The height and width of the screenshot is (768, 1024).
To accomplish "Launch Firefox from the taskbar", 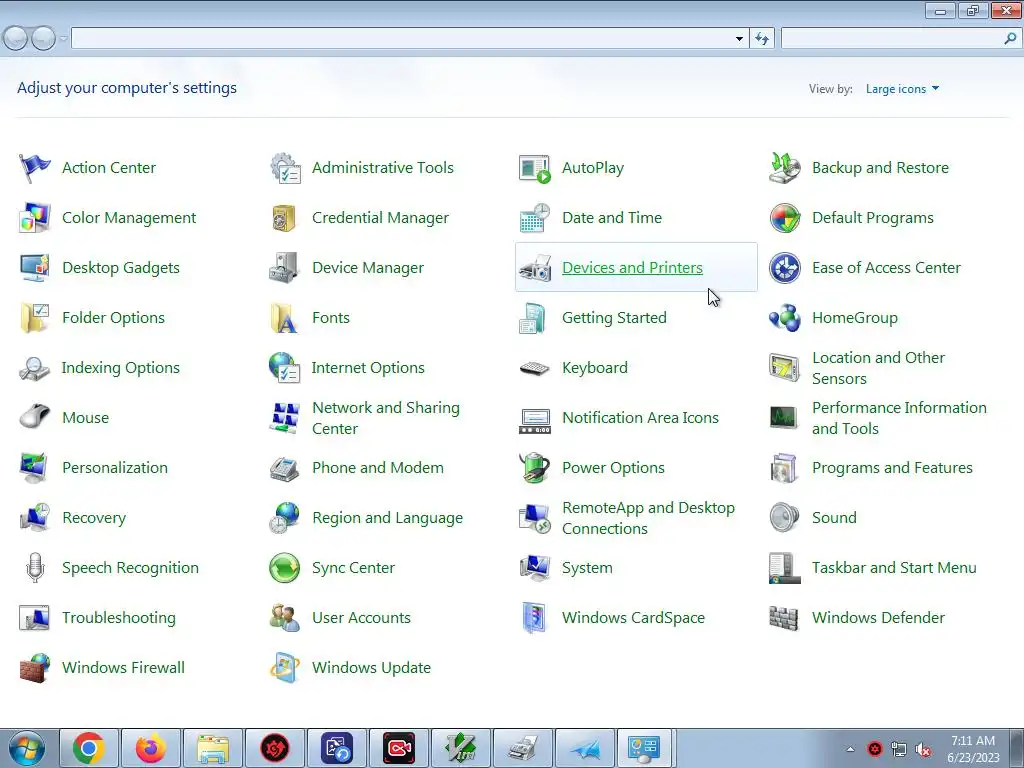I will pyautogui.click(x=151, y=748).
